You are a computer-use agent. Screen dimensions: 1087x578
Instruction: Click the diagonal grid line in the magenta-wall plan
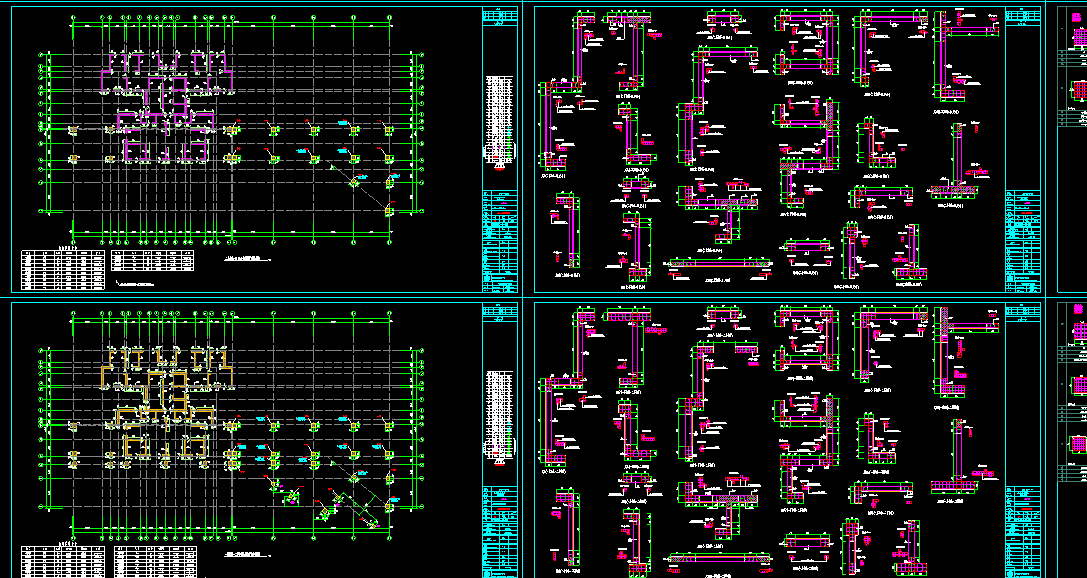356,187
